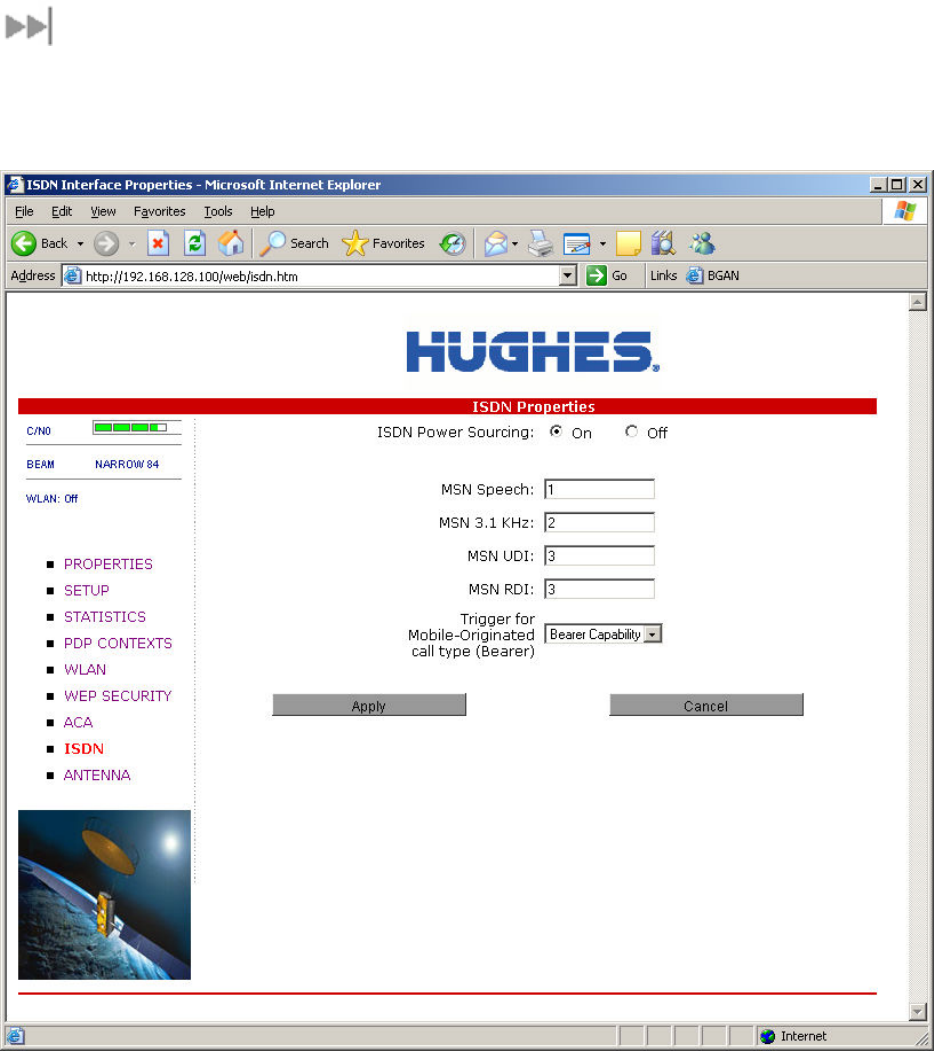Open the ACA sidebar link
This screenshot has height=1051, width=934.
coord(78,722)
